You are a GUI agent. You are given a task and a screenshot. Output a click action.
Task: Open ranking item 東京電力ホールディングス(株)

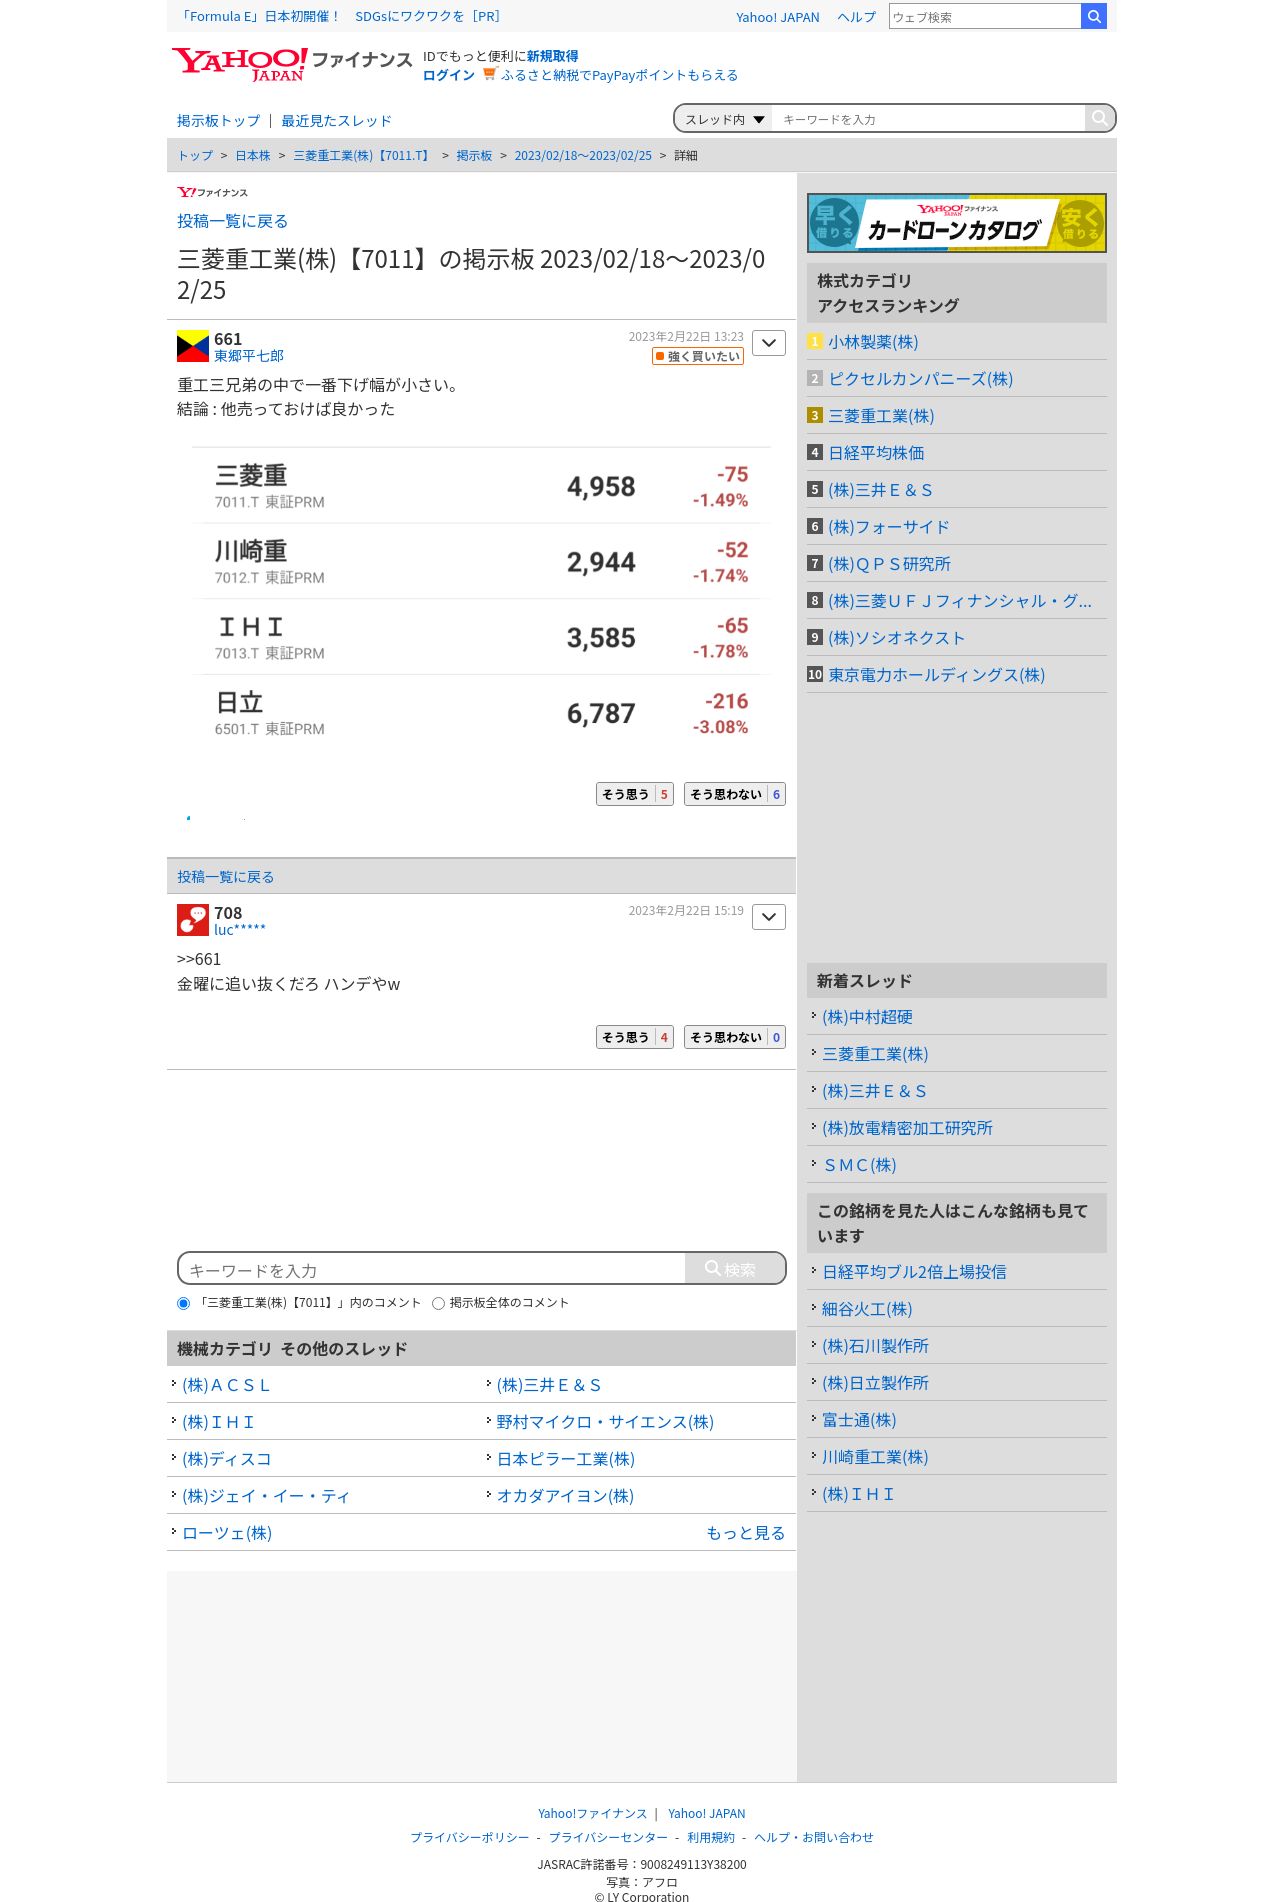click(x=937, y=675)
